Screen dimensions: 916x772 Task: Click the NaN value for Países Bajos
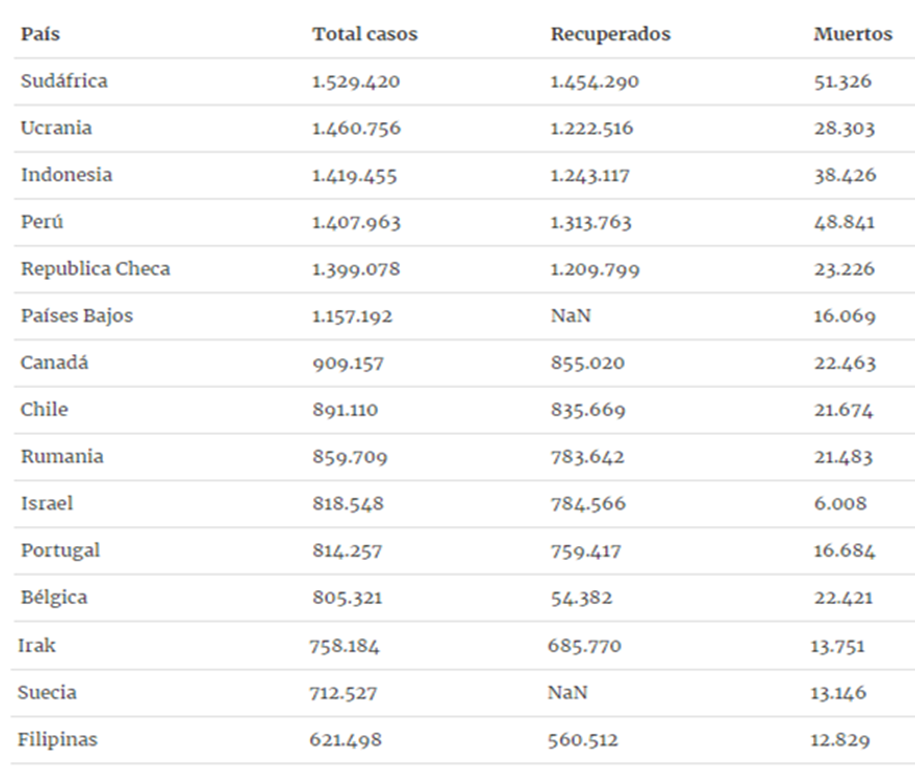[570, 316]
